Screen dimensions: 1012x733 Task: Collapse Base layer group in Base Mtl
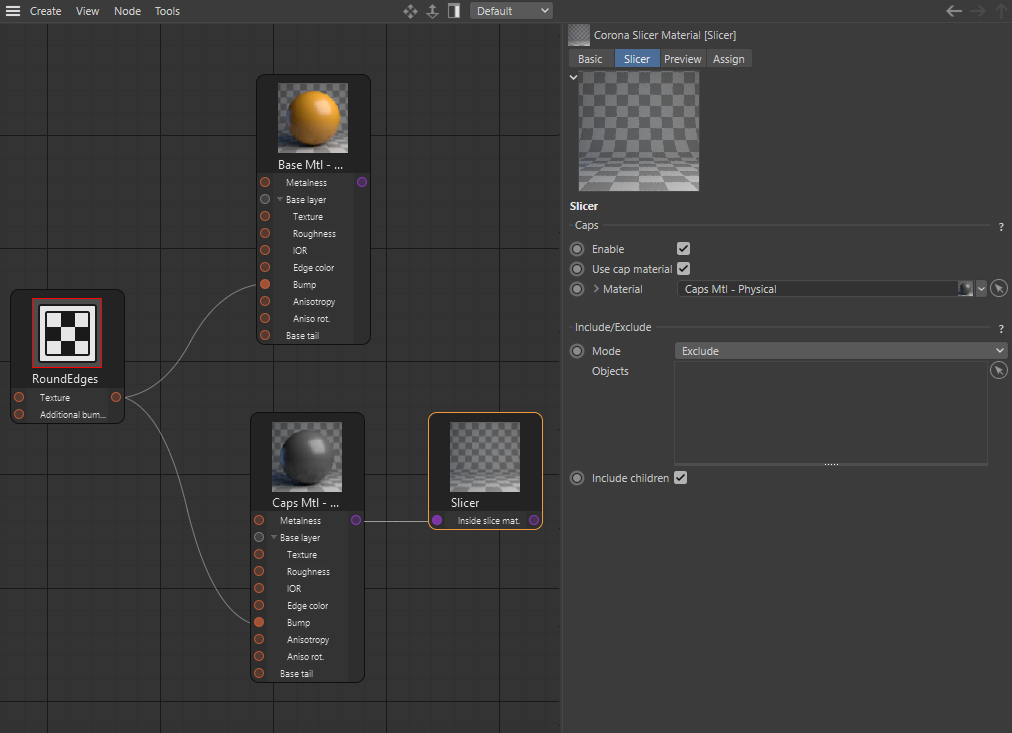point(280,199)
